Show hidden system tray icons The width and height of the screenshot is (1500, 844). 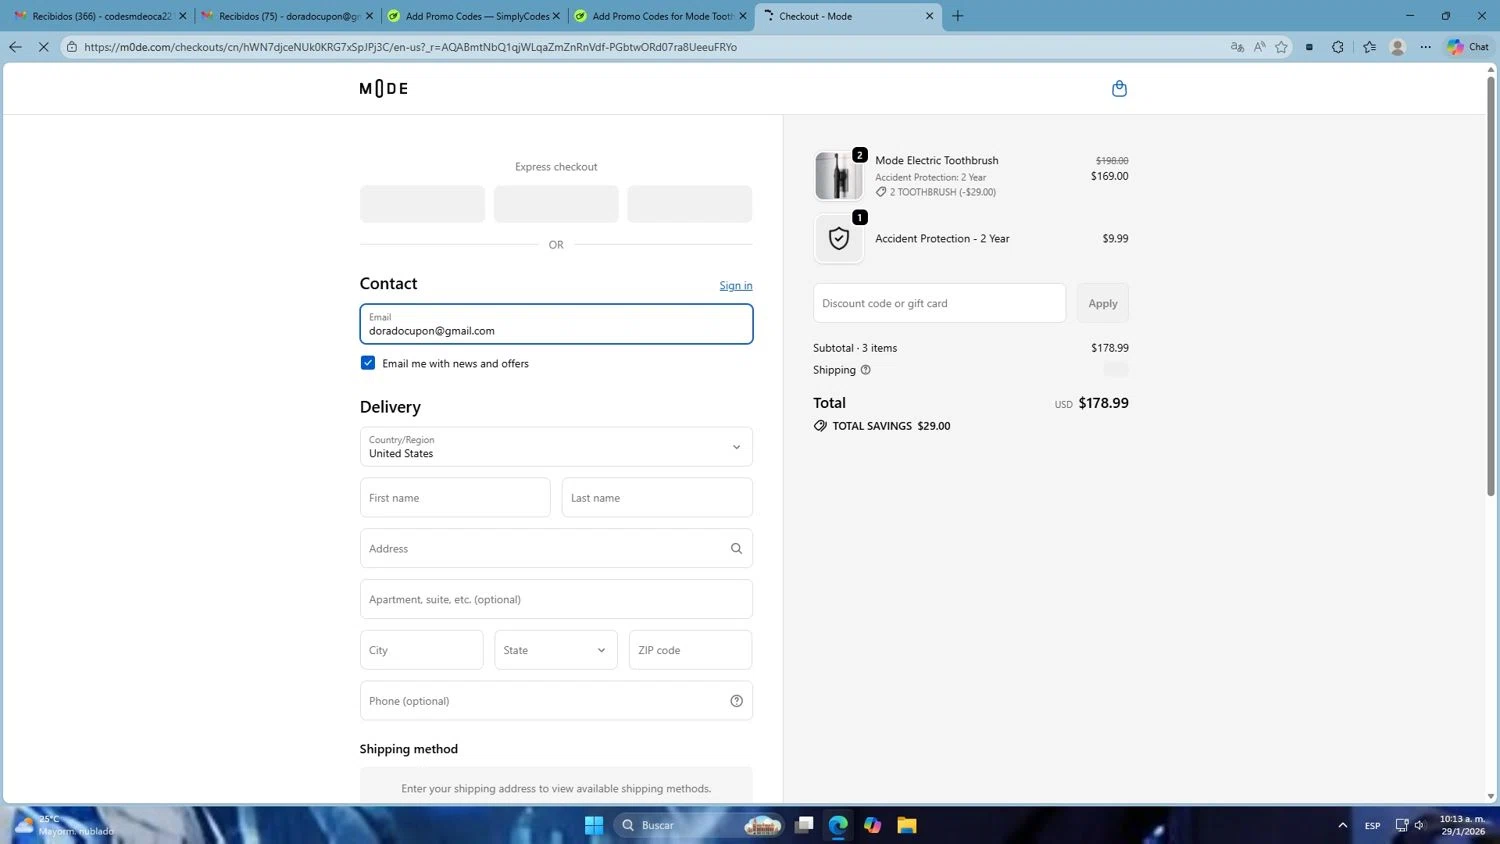tap(1342, 825)
